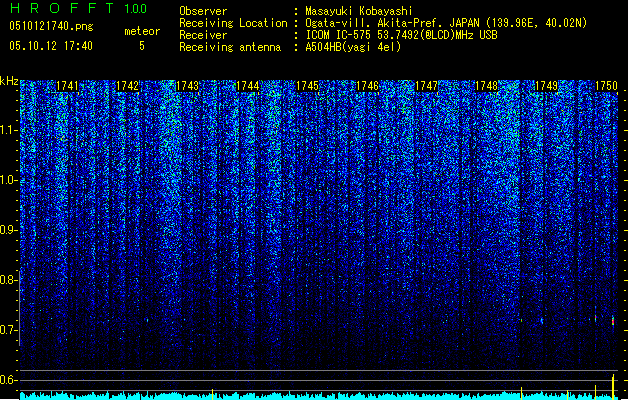Select antenna value A504HB(yagi 4el)
The image size is (629, 400).
coord(353,47)
